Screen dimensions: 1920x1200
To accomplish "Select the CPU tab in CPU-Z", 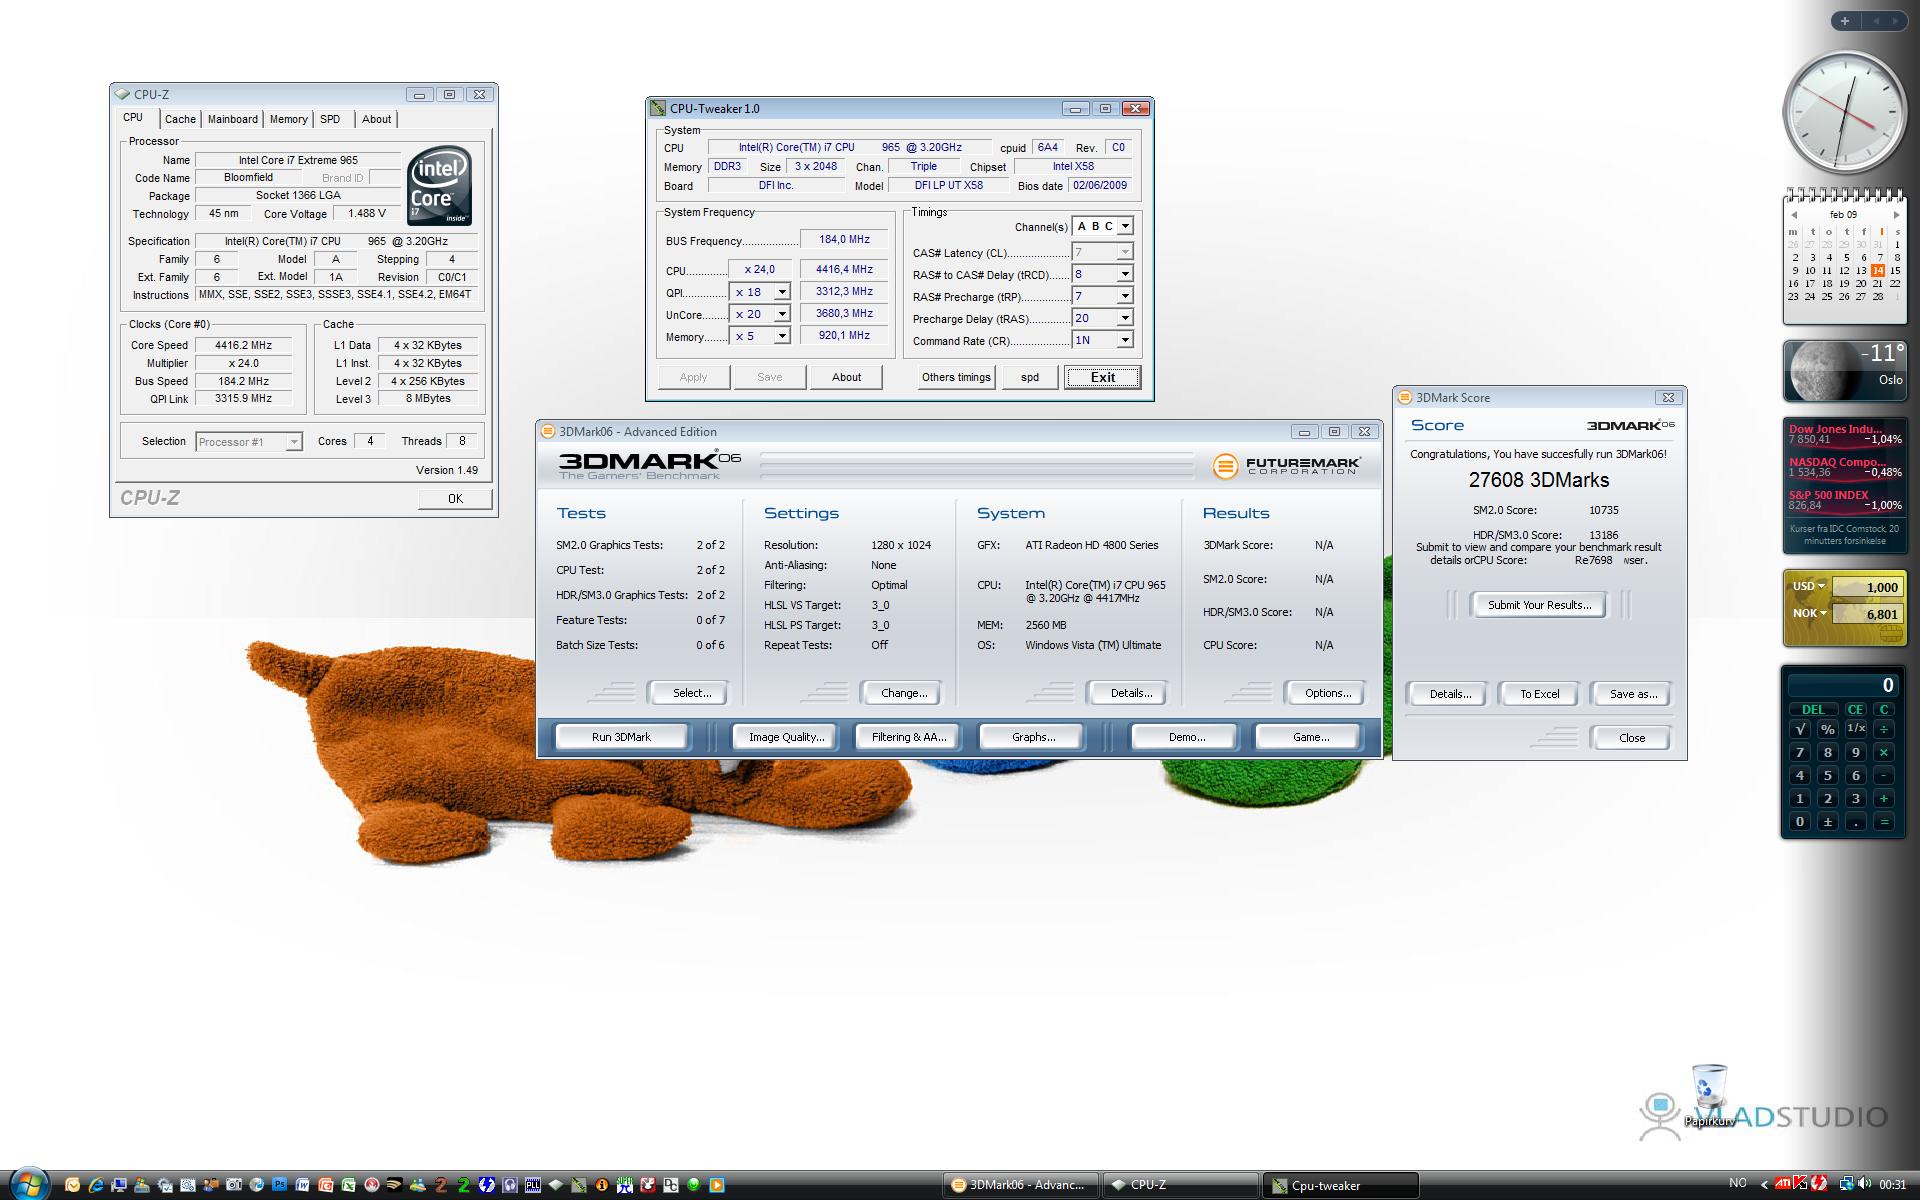I will click(134, 118).
